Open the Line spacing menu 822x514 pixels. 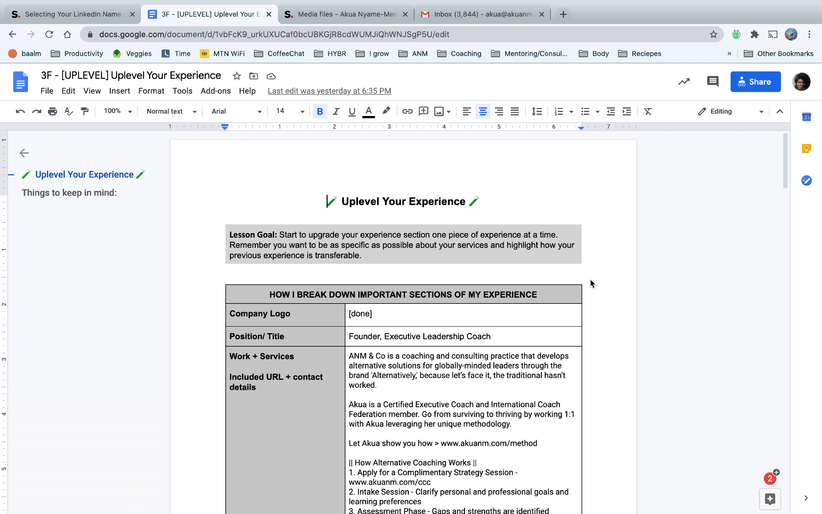coord(537,111)
